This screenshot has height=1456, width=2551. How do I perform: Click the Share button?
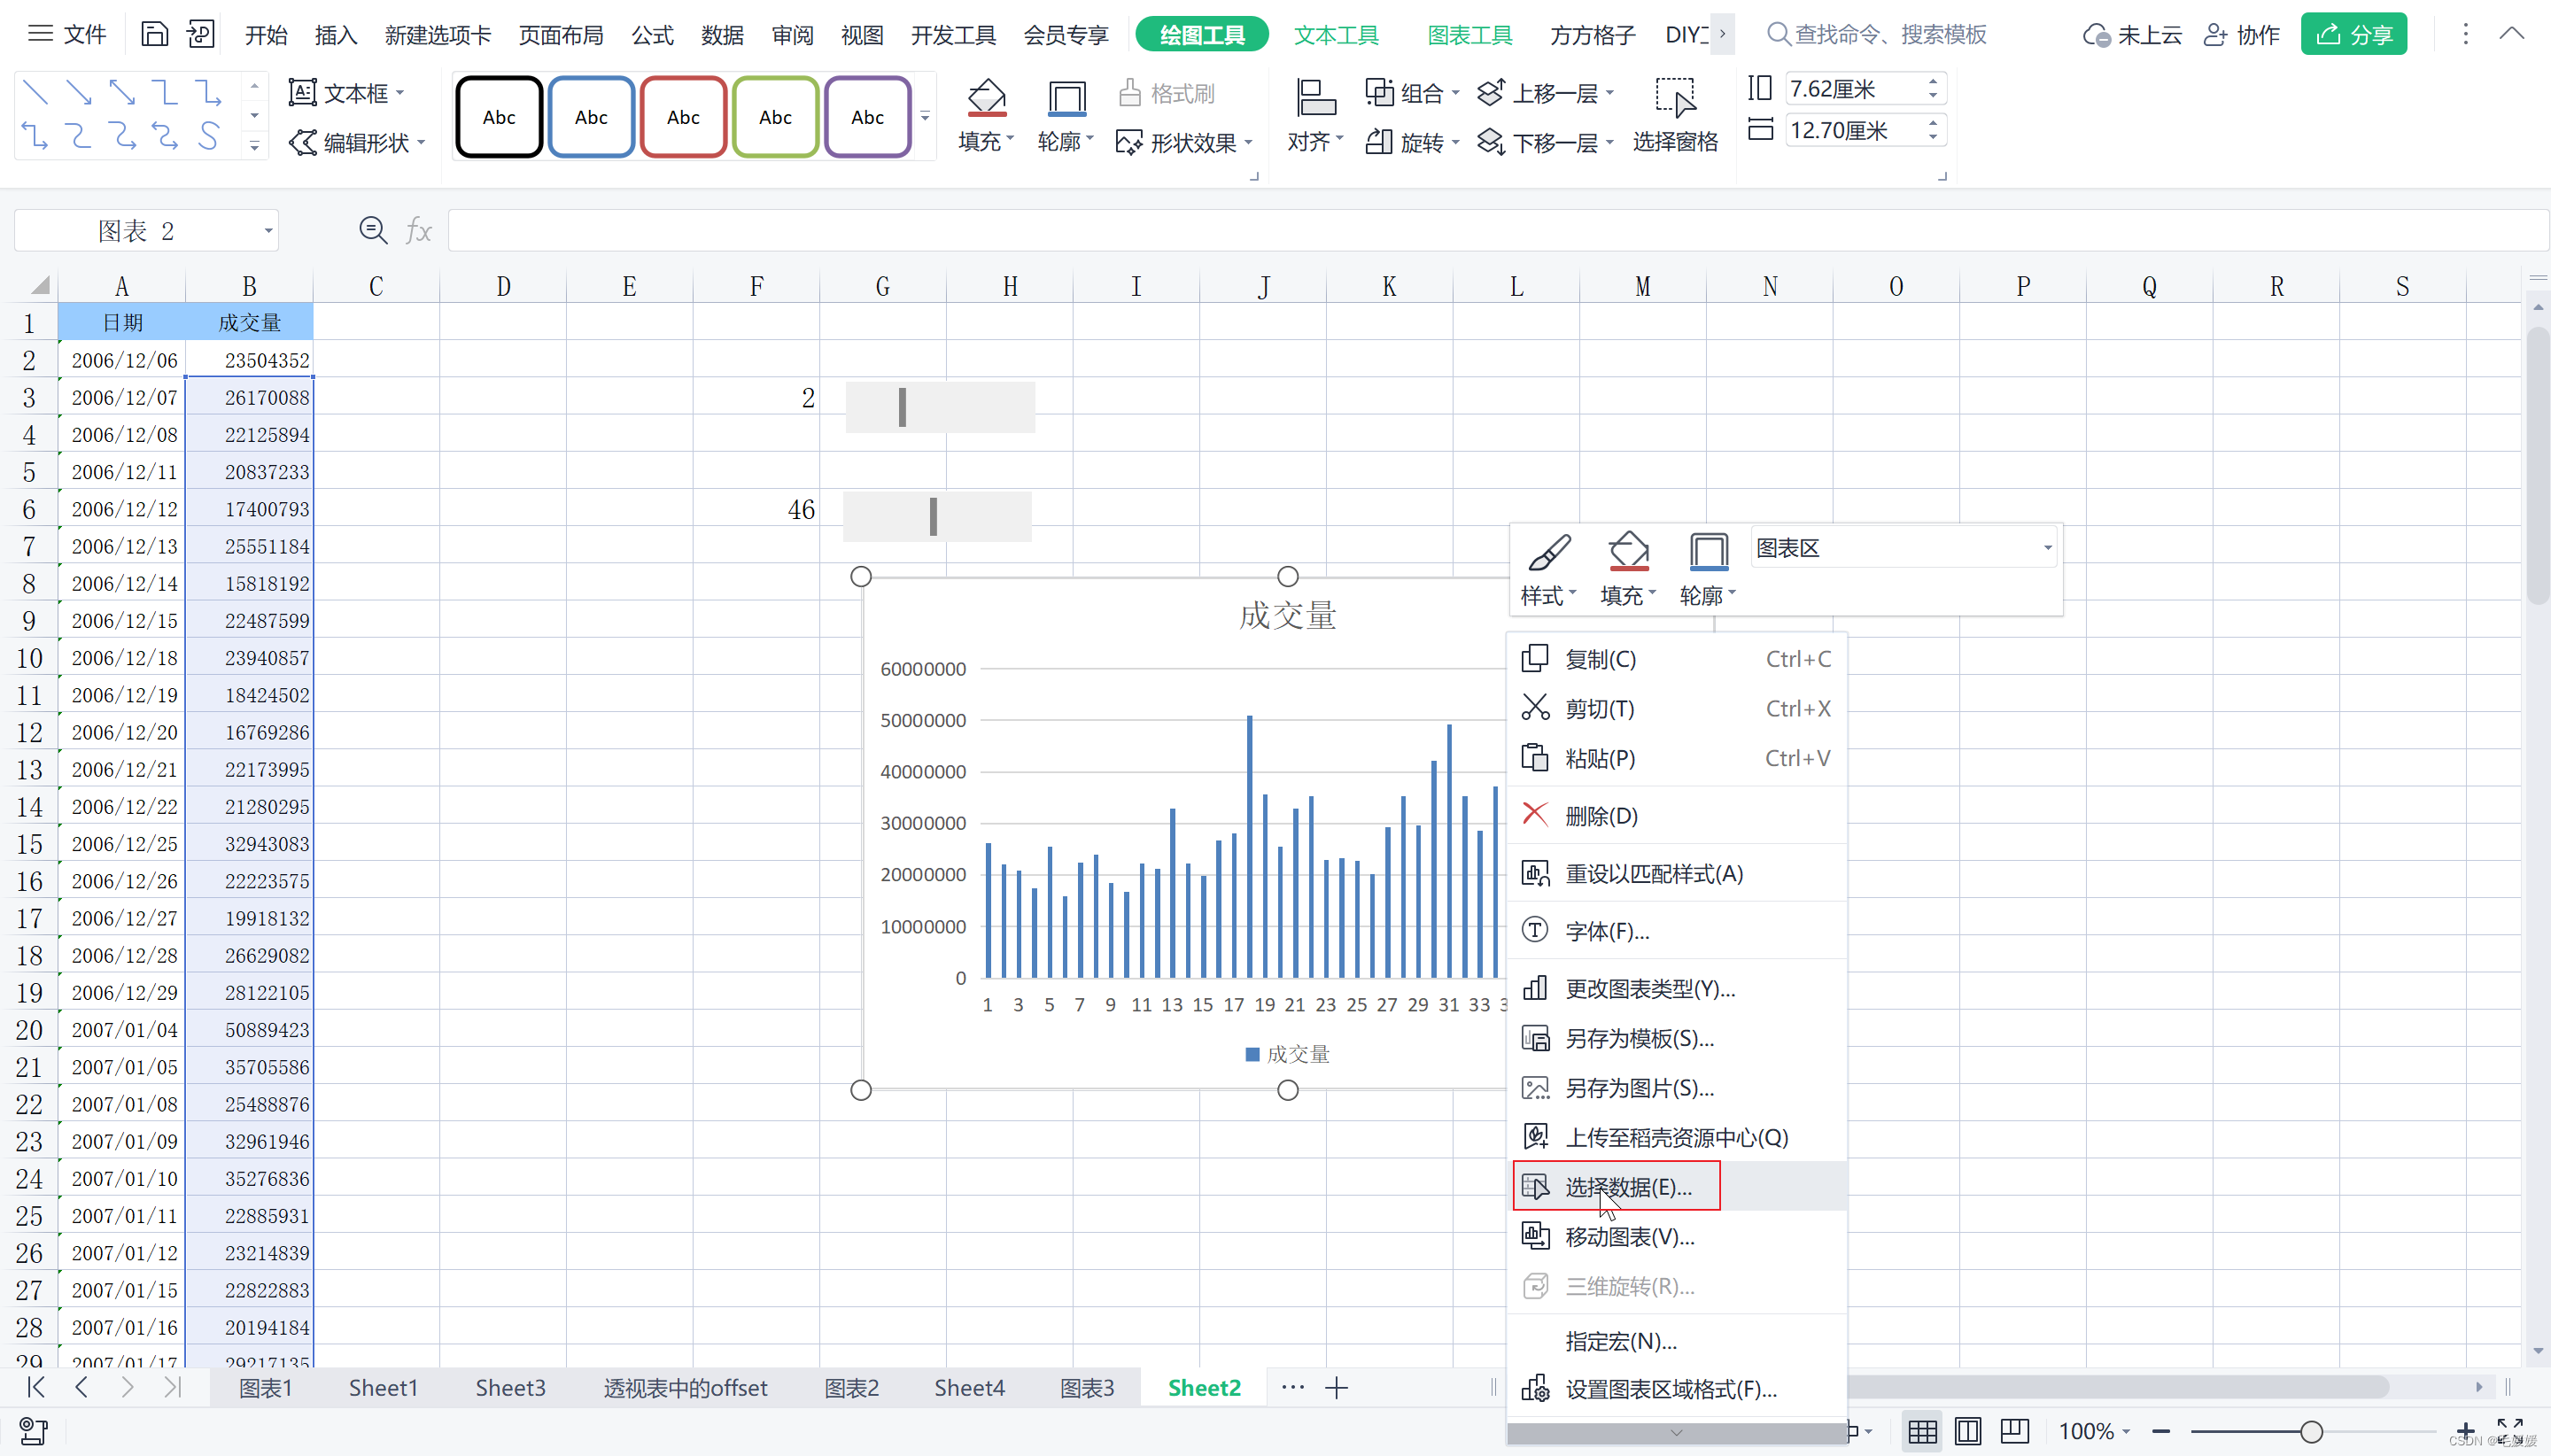point(2354,34)
